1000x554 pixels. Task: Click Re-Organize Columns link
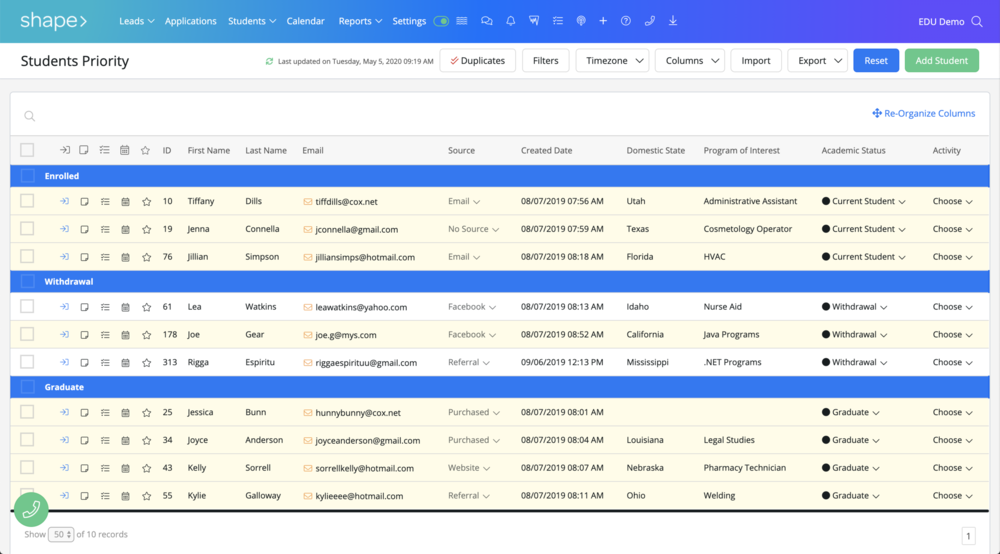coord(923,113)
